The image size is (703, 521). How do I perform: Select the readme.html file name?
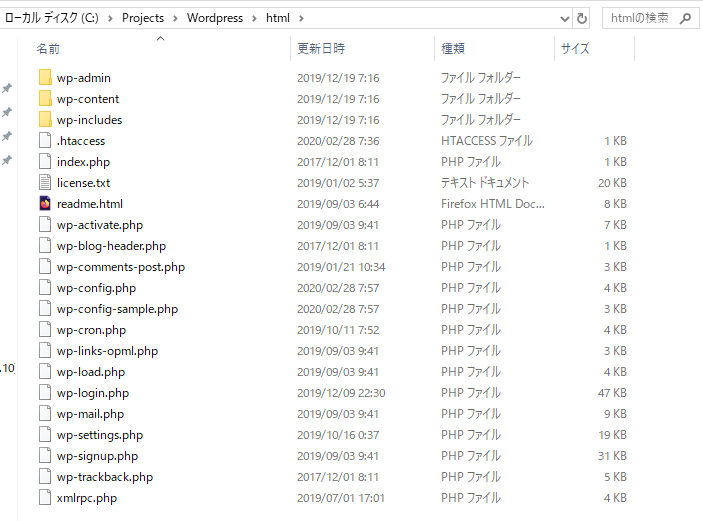point(90,204)
